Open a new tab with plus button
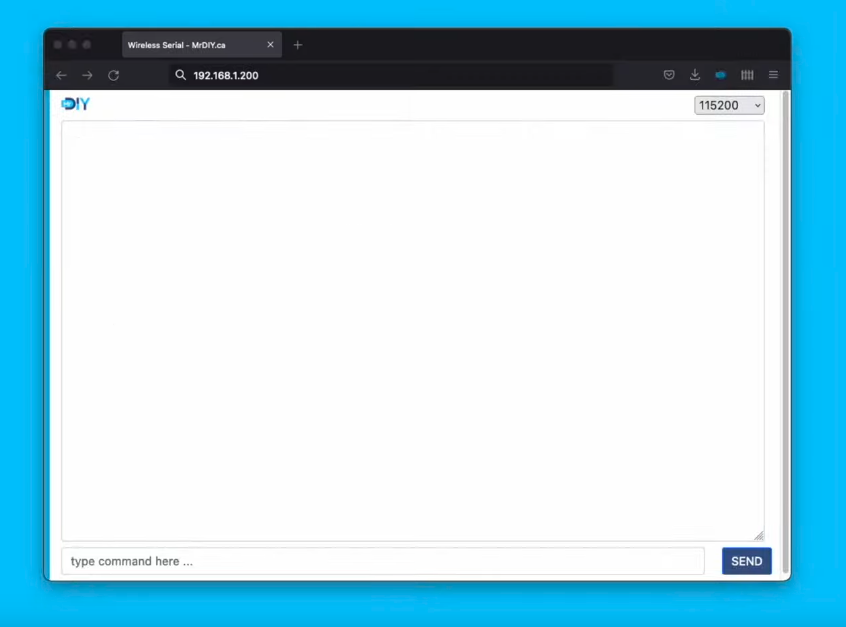Viewport: 846px width, 627px height. point(298,45)
